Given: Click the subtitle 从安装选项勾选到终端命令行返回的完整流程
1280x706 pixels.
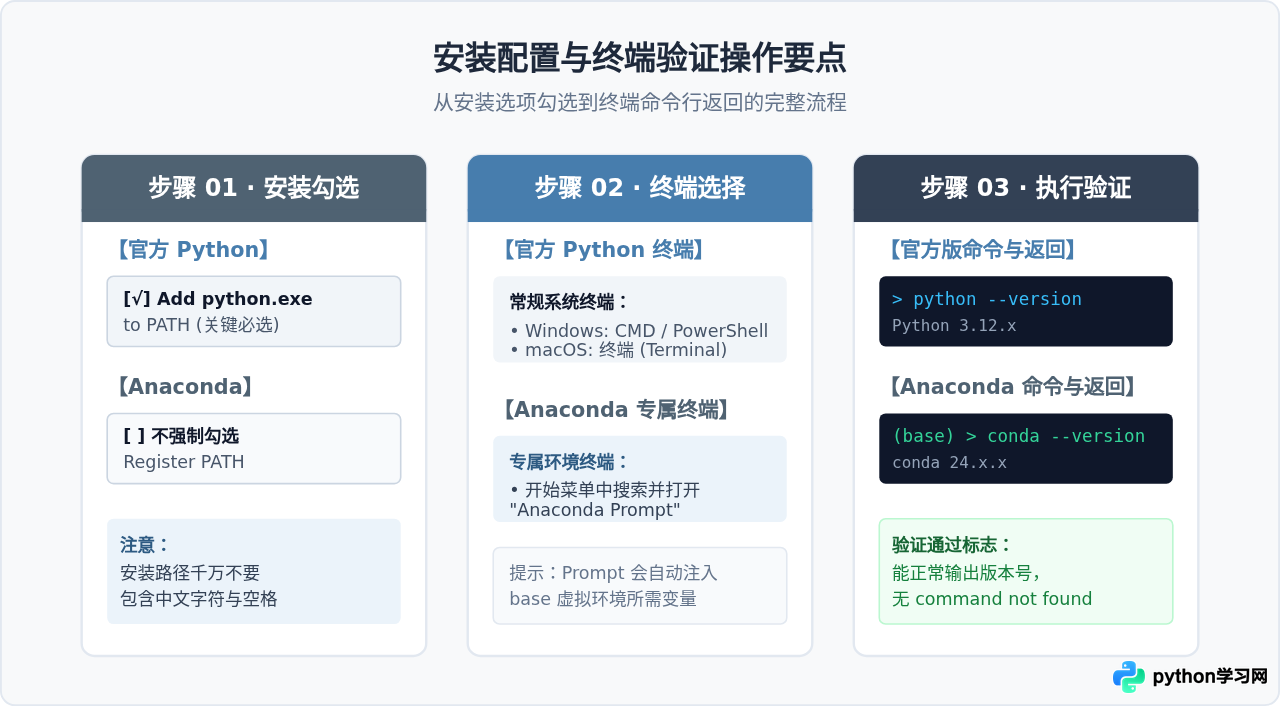Looking at the screenshot, I should pyautogui.click(x=640, y=103).
